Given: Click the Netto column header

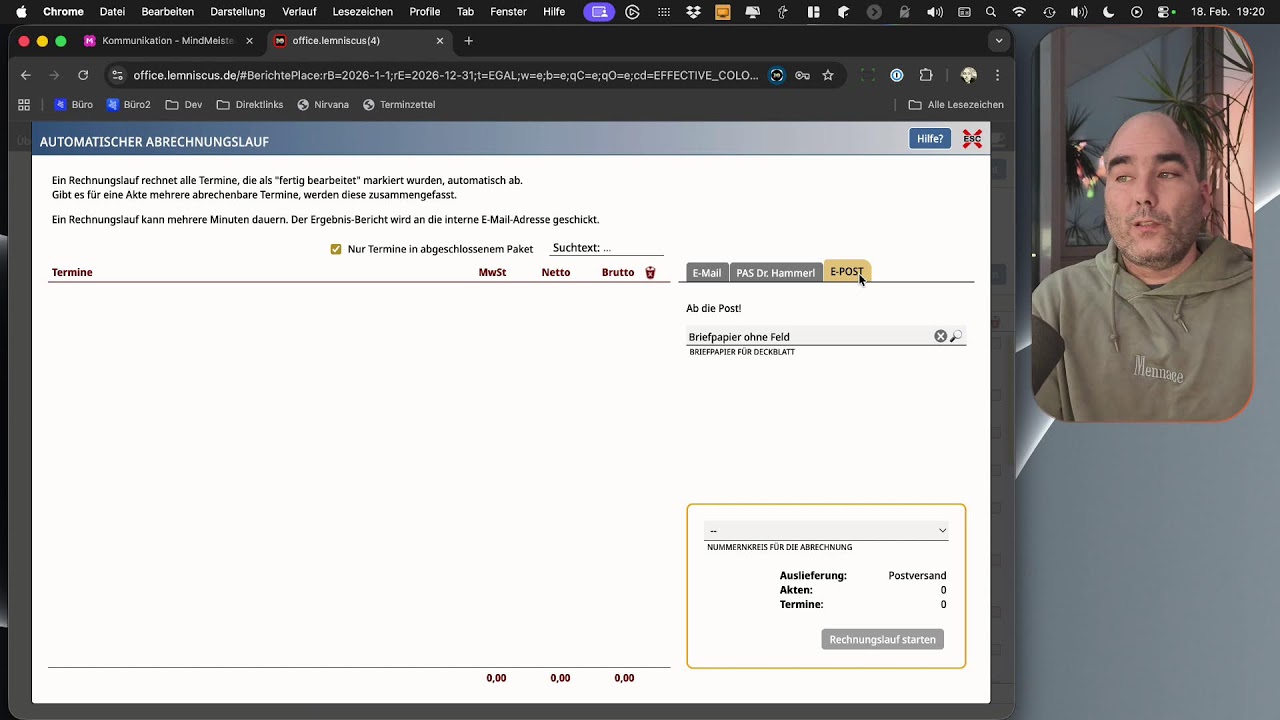Looking at the screenshot, I should click(x=556, y=273).
